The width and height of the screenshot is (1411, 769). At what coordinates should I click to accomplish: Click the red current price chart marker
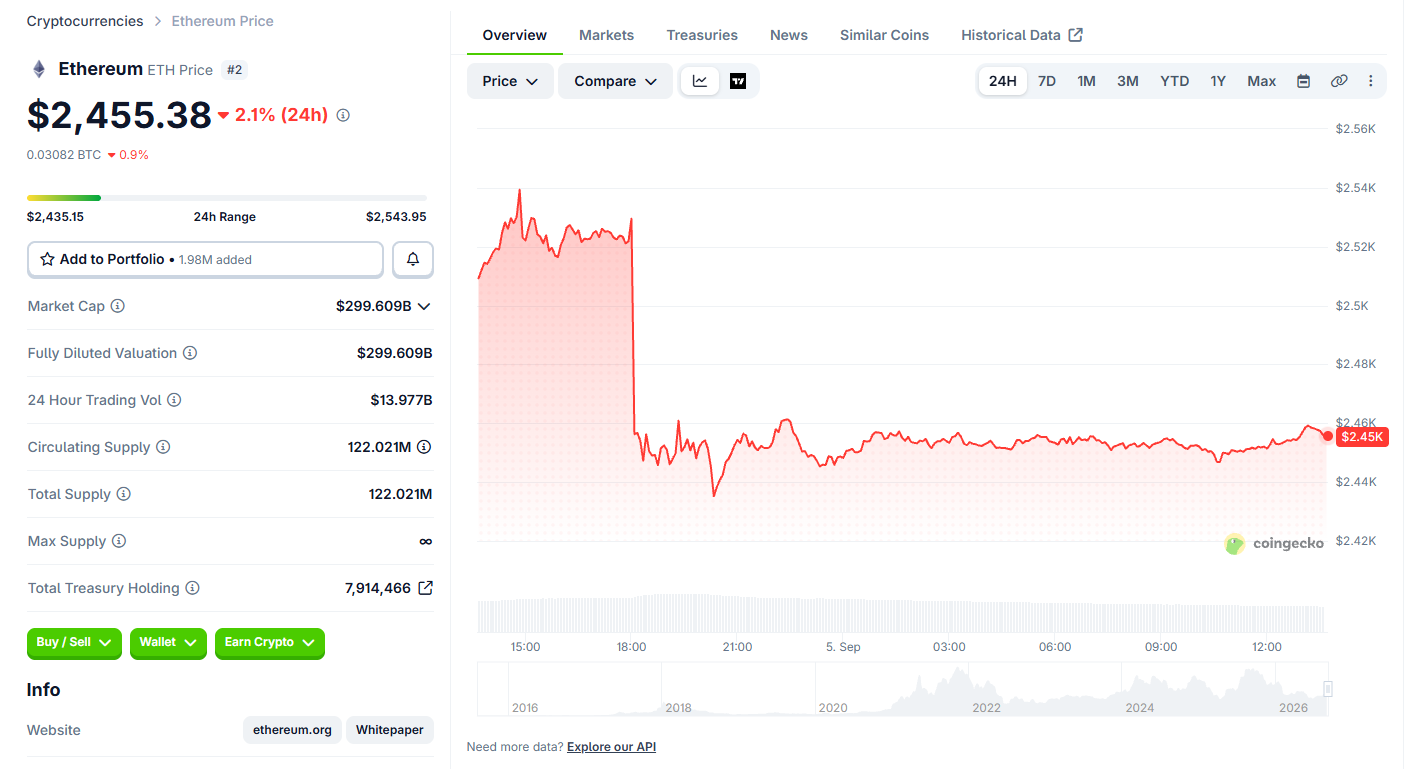click(x=1328, y=435)
